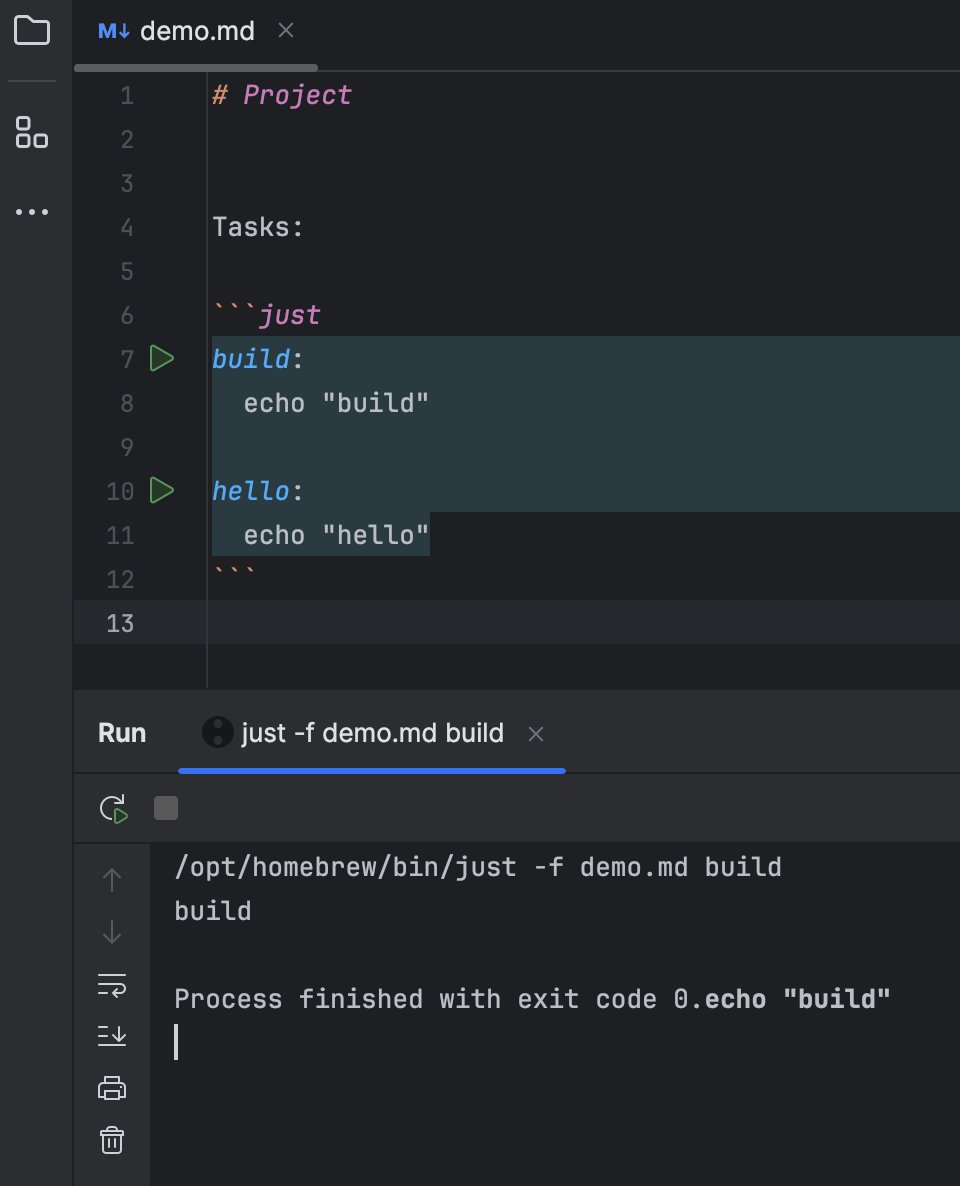This screenshot has height=1186, width=960.
Task: Select the demo.md editor tab
Action: point(197,31)
